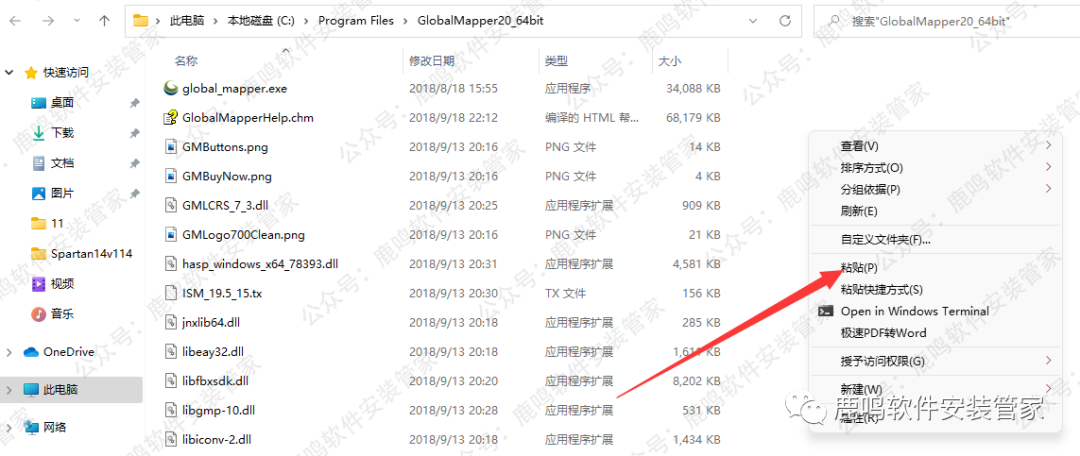Click the libgmp-10.dll file icon
Screen dimensions: 1080x456
tap(171, 410)
